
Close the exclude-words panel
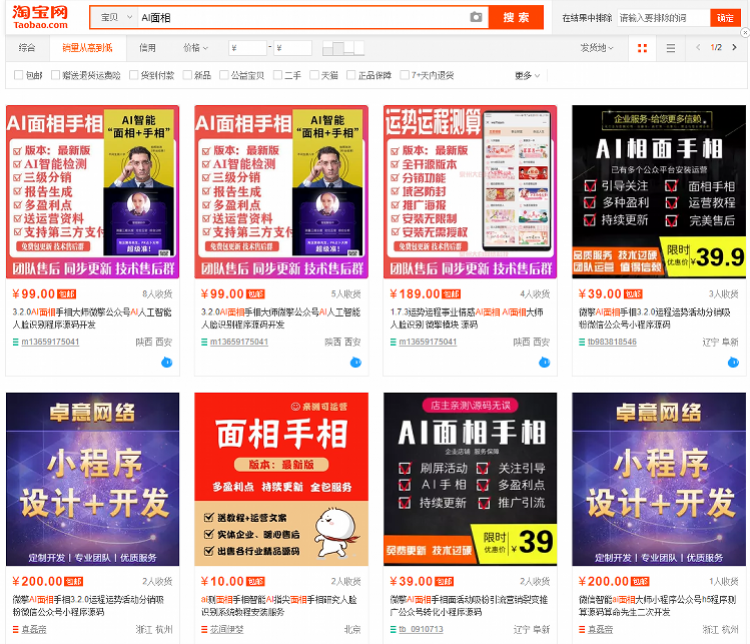pyautogui.click(x=745, y=33)
